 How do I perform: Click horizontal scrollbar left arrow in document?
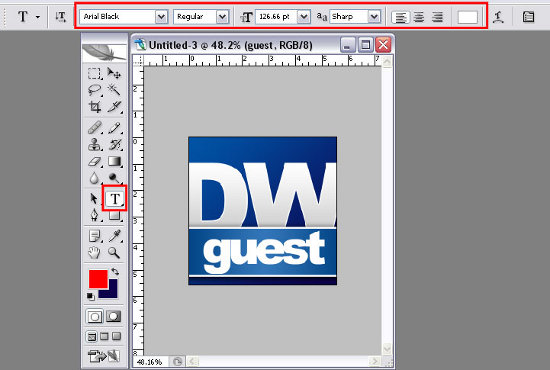(x=193, y=361)
